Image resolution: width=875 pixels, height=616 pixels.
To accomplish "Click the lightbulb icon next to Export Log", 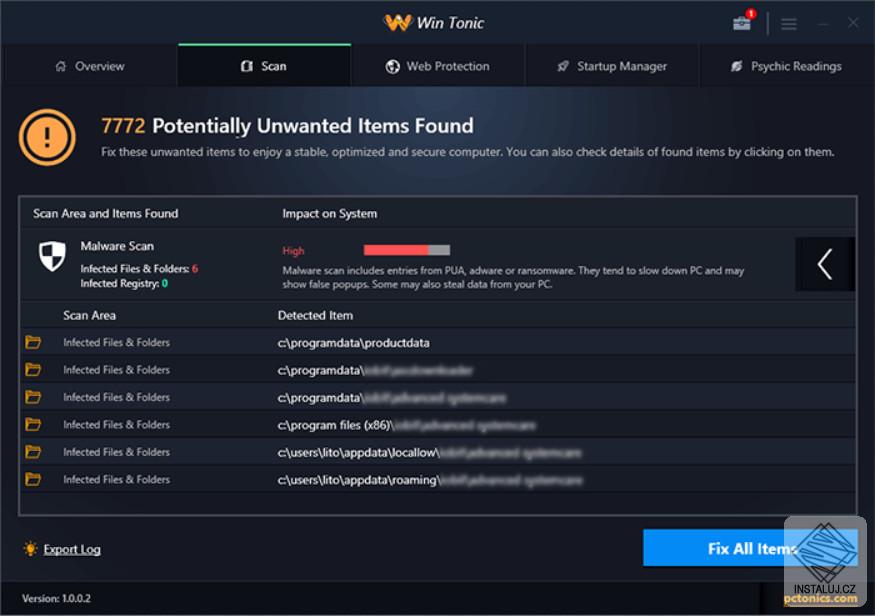I will pos(31,549).
